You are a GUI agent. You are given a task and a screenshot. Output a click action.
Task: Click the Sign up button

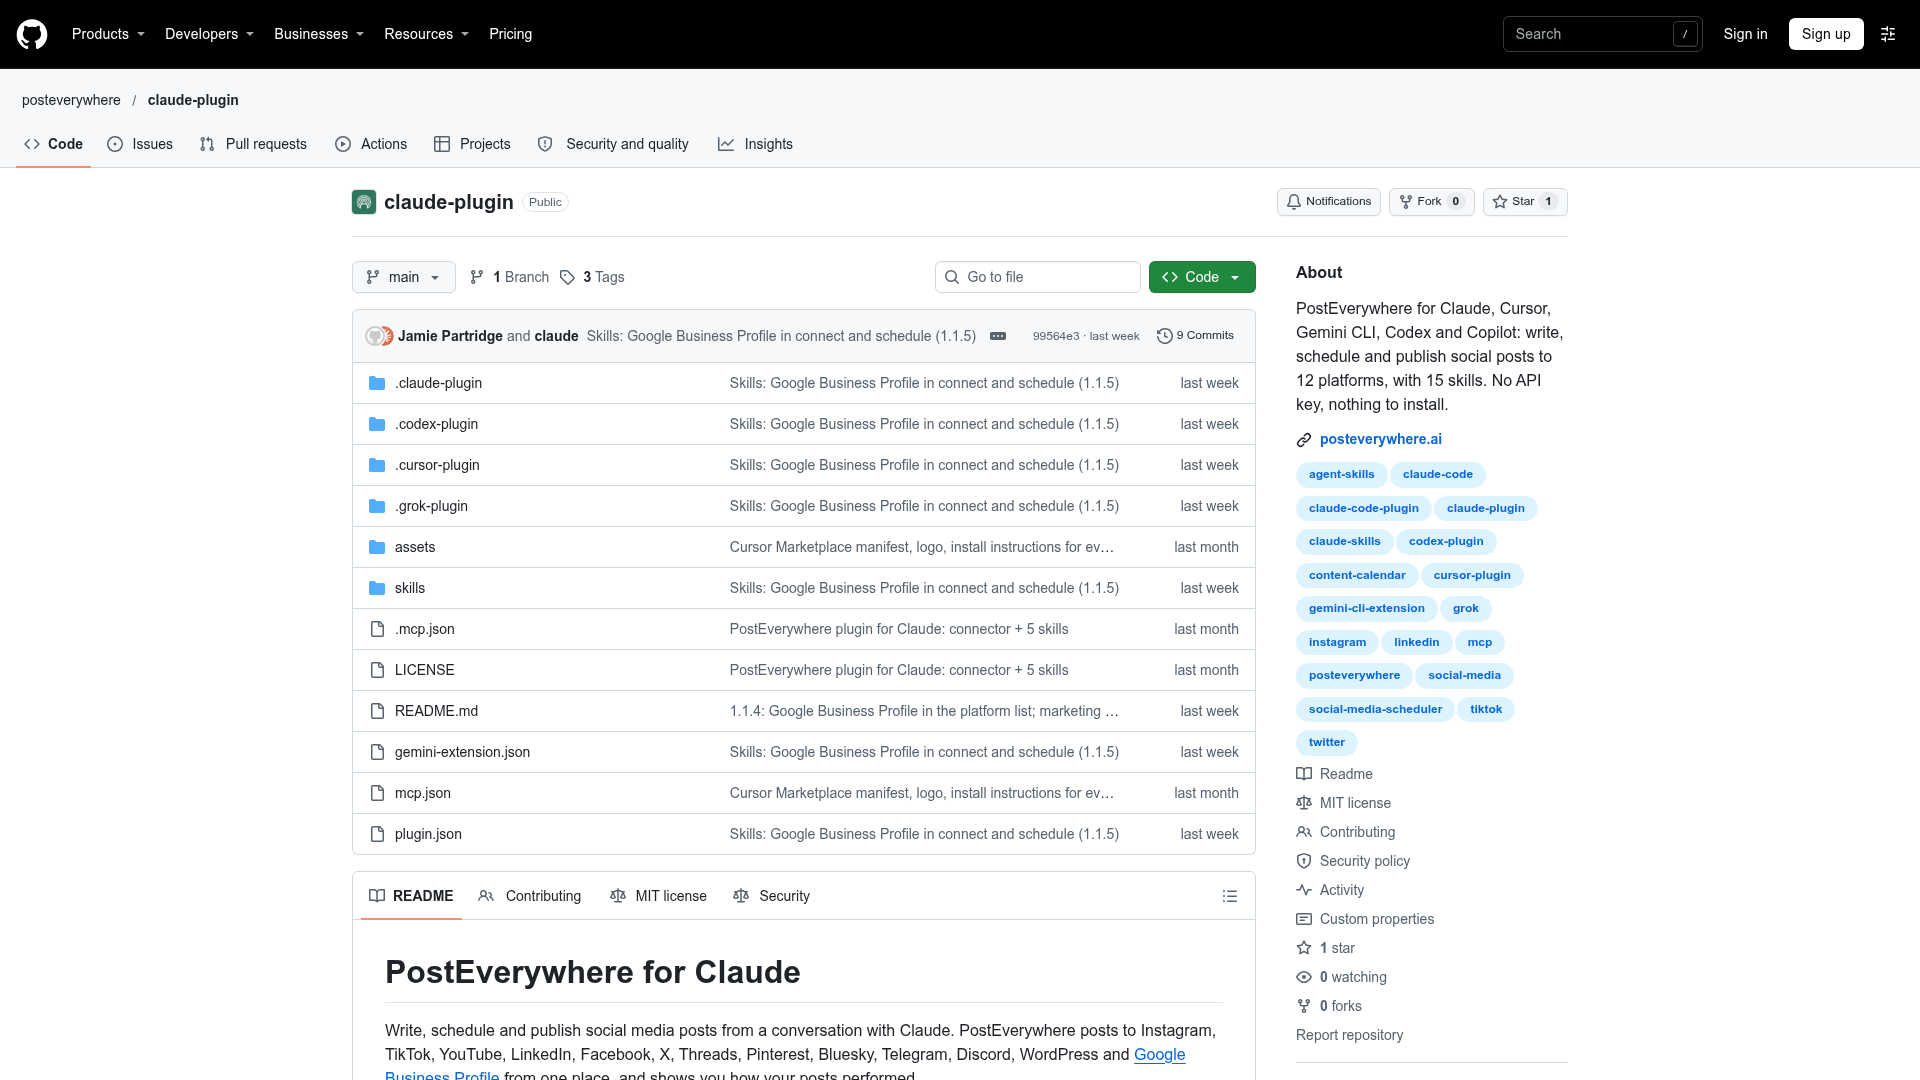[x=1826, y=34]
